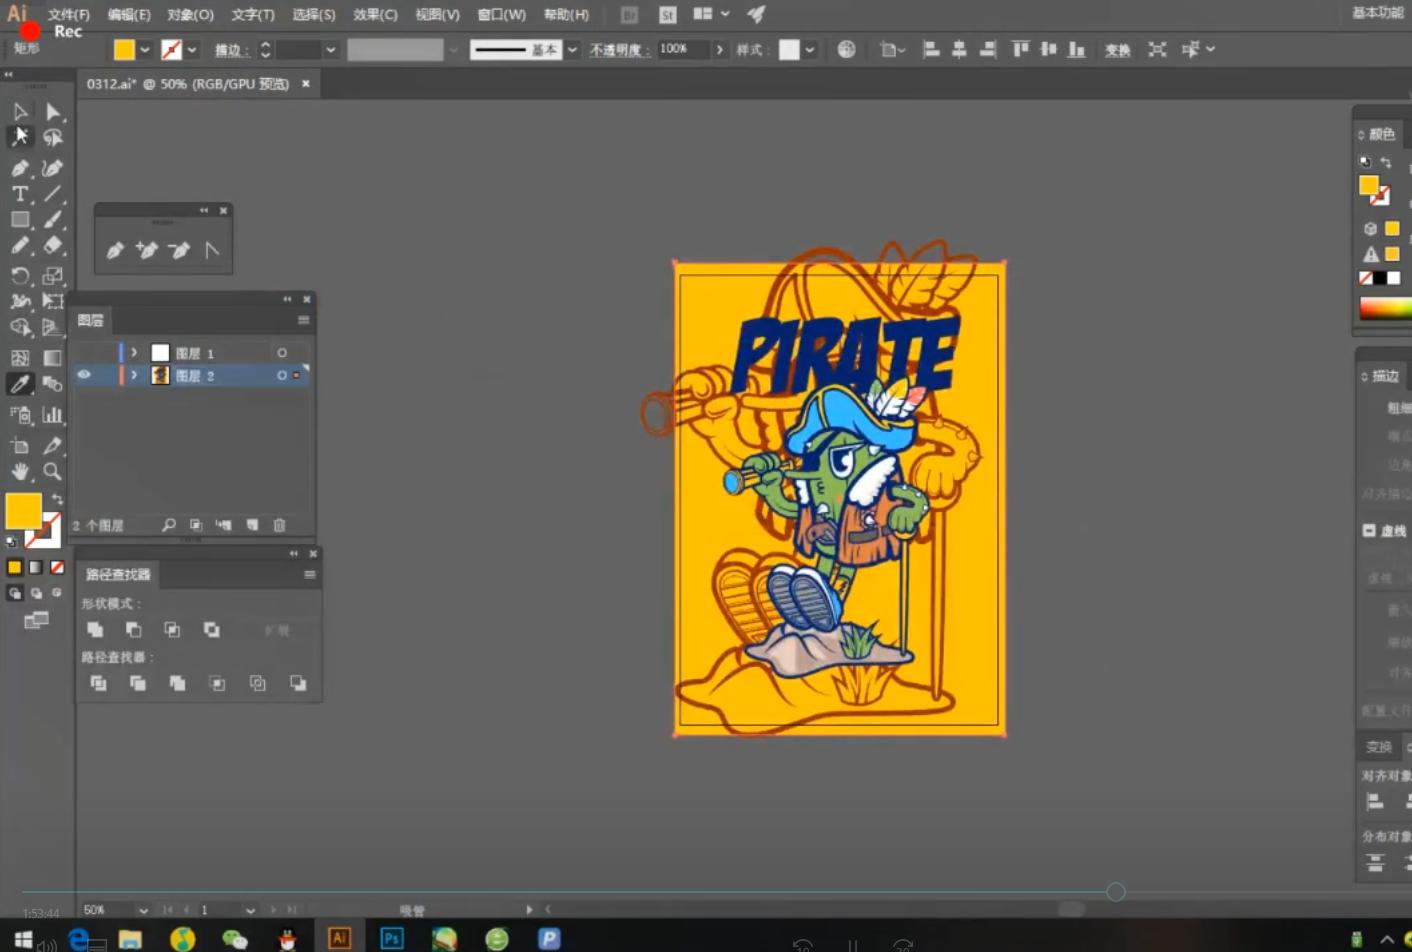Hide 图层 2 with the eye icon
This screenshot has width=1412, height=952.
click(x=84, y=375)
